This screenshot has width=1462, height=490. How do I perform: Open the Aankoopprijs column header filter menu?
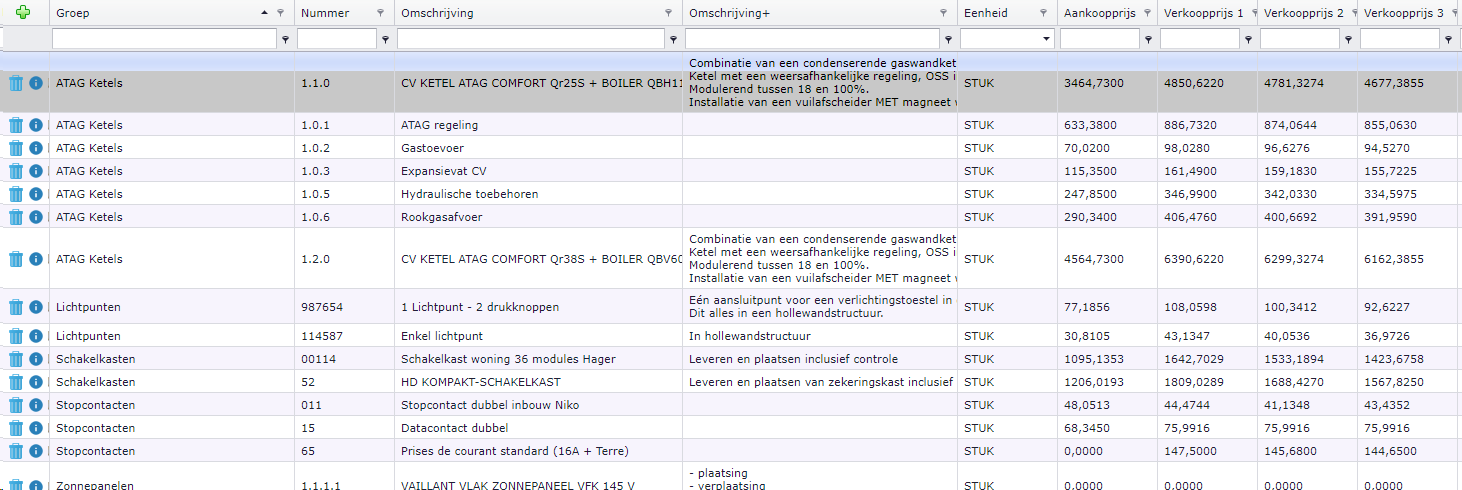1144,13
